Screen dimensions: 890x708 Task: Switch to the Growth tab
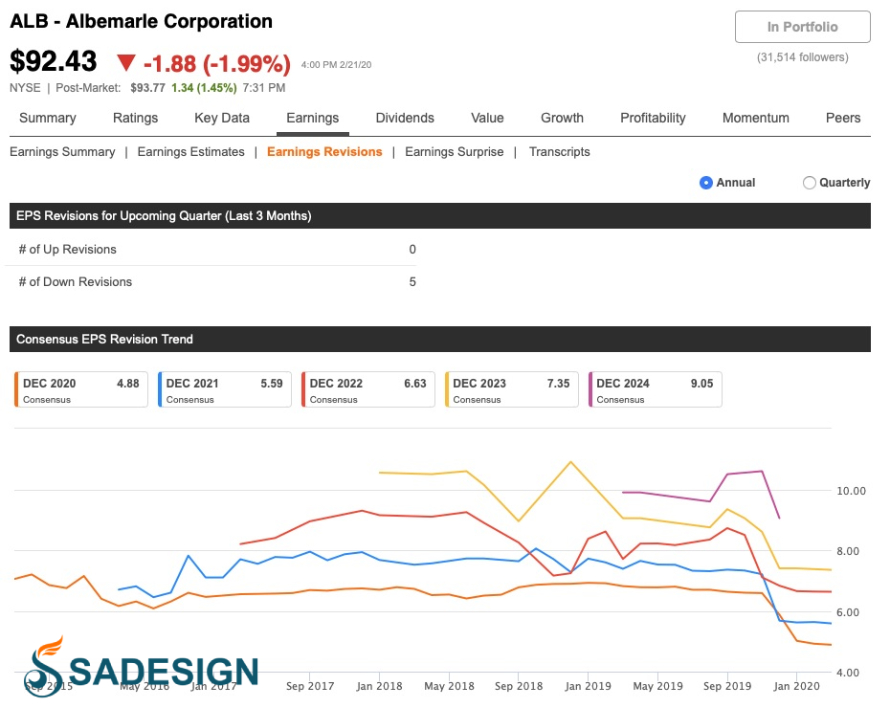(562, 118)
